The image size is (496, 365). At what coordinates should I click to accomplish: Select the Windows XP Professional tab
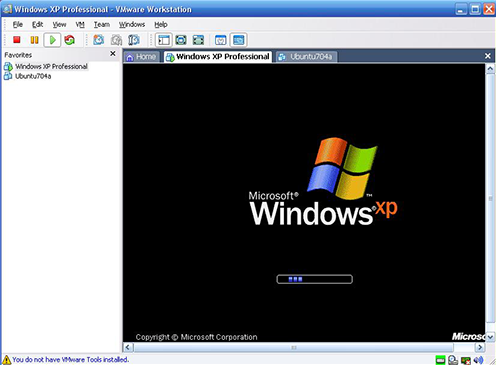coord(218,57)
